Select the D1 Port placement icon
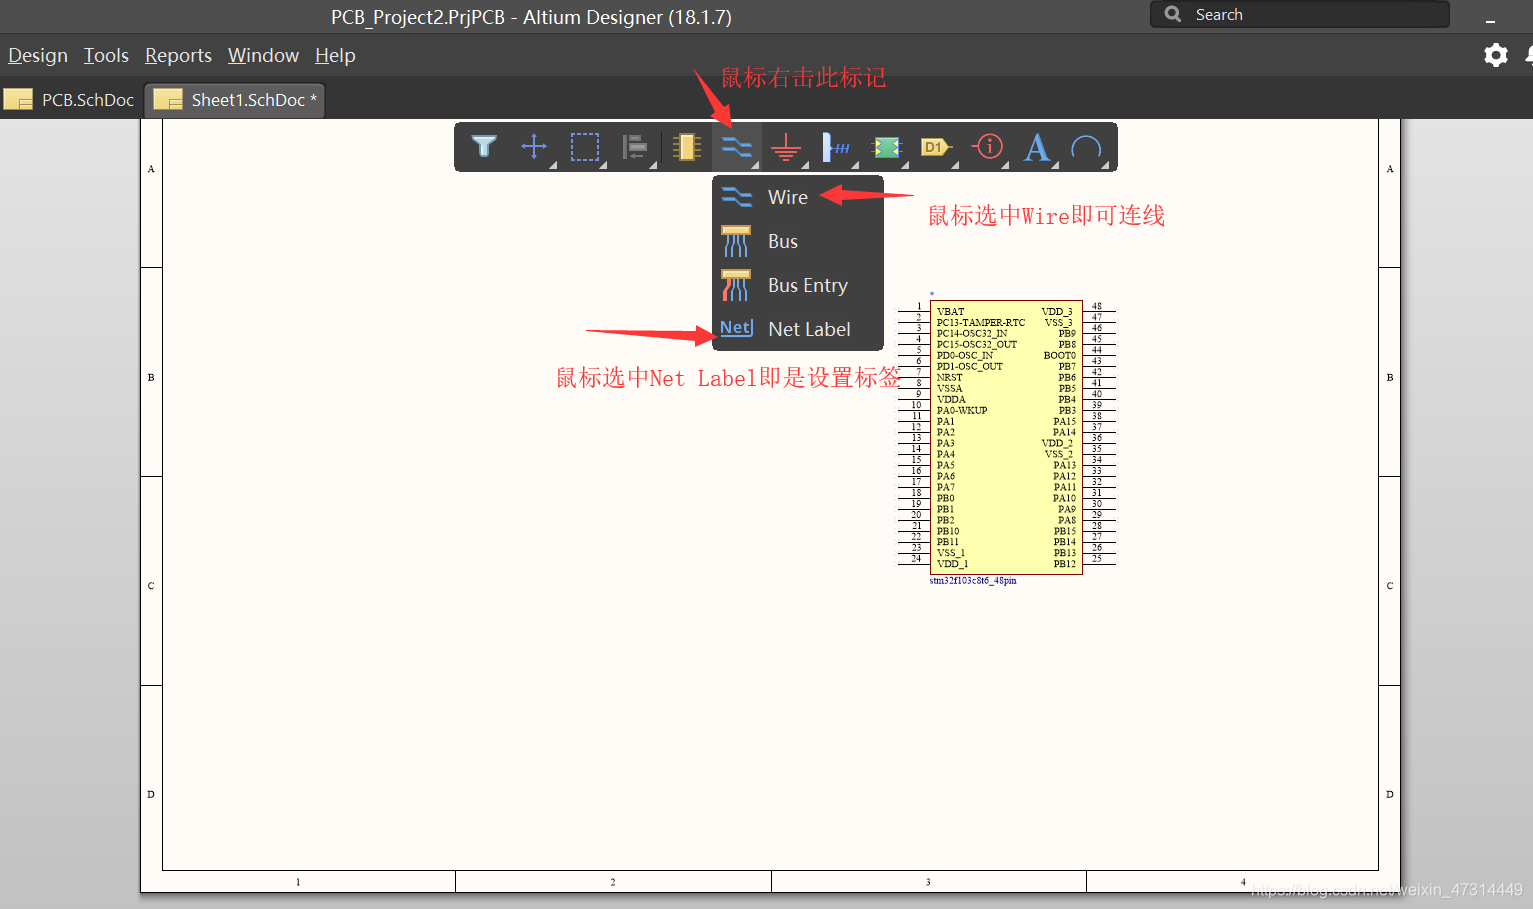The width and height of the screenshot is (1533, 909). coord(936,147)
